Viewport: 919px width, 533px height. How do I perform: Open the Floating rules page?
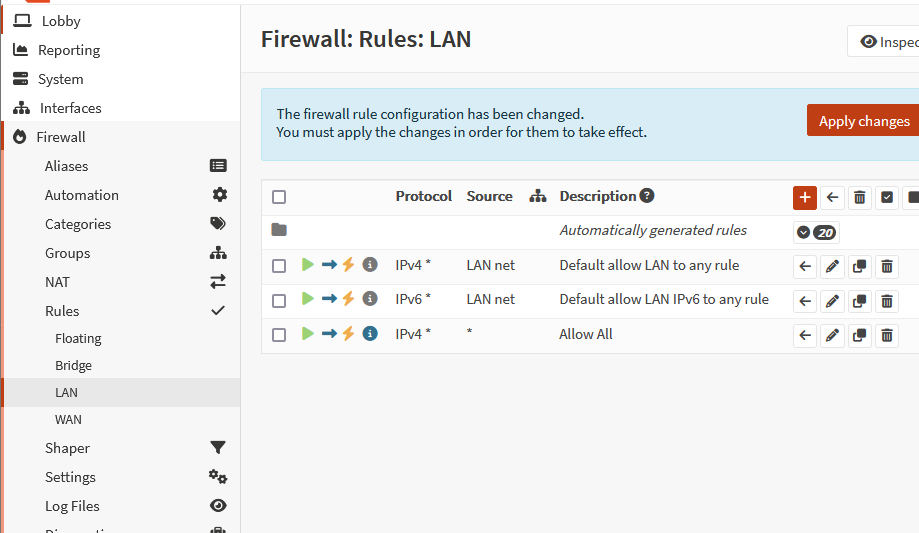click(x=78, y=339)
